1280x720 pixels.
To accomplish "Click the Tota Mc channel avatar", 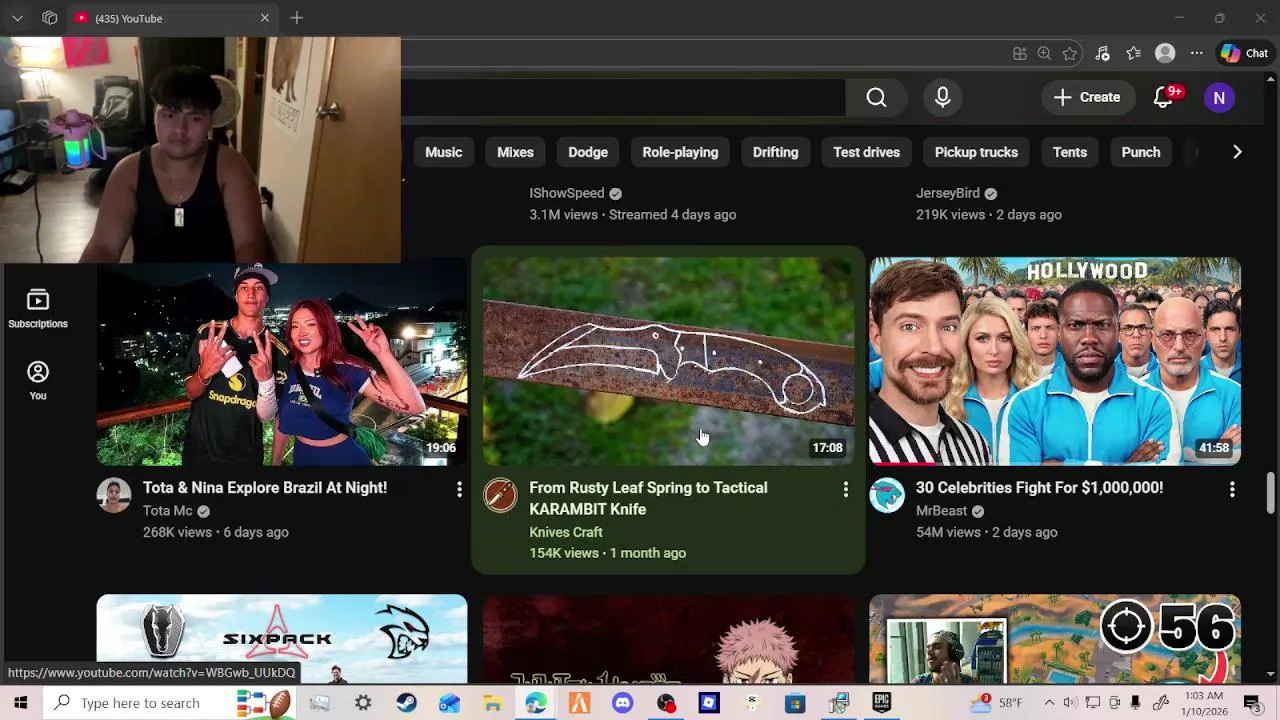I will pos(114,495).
